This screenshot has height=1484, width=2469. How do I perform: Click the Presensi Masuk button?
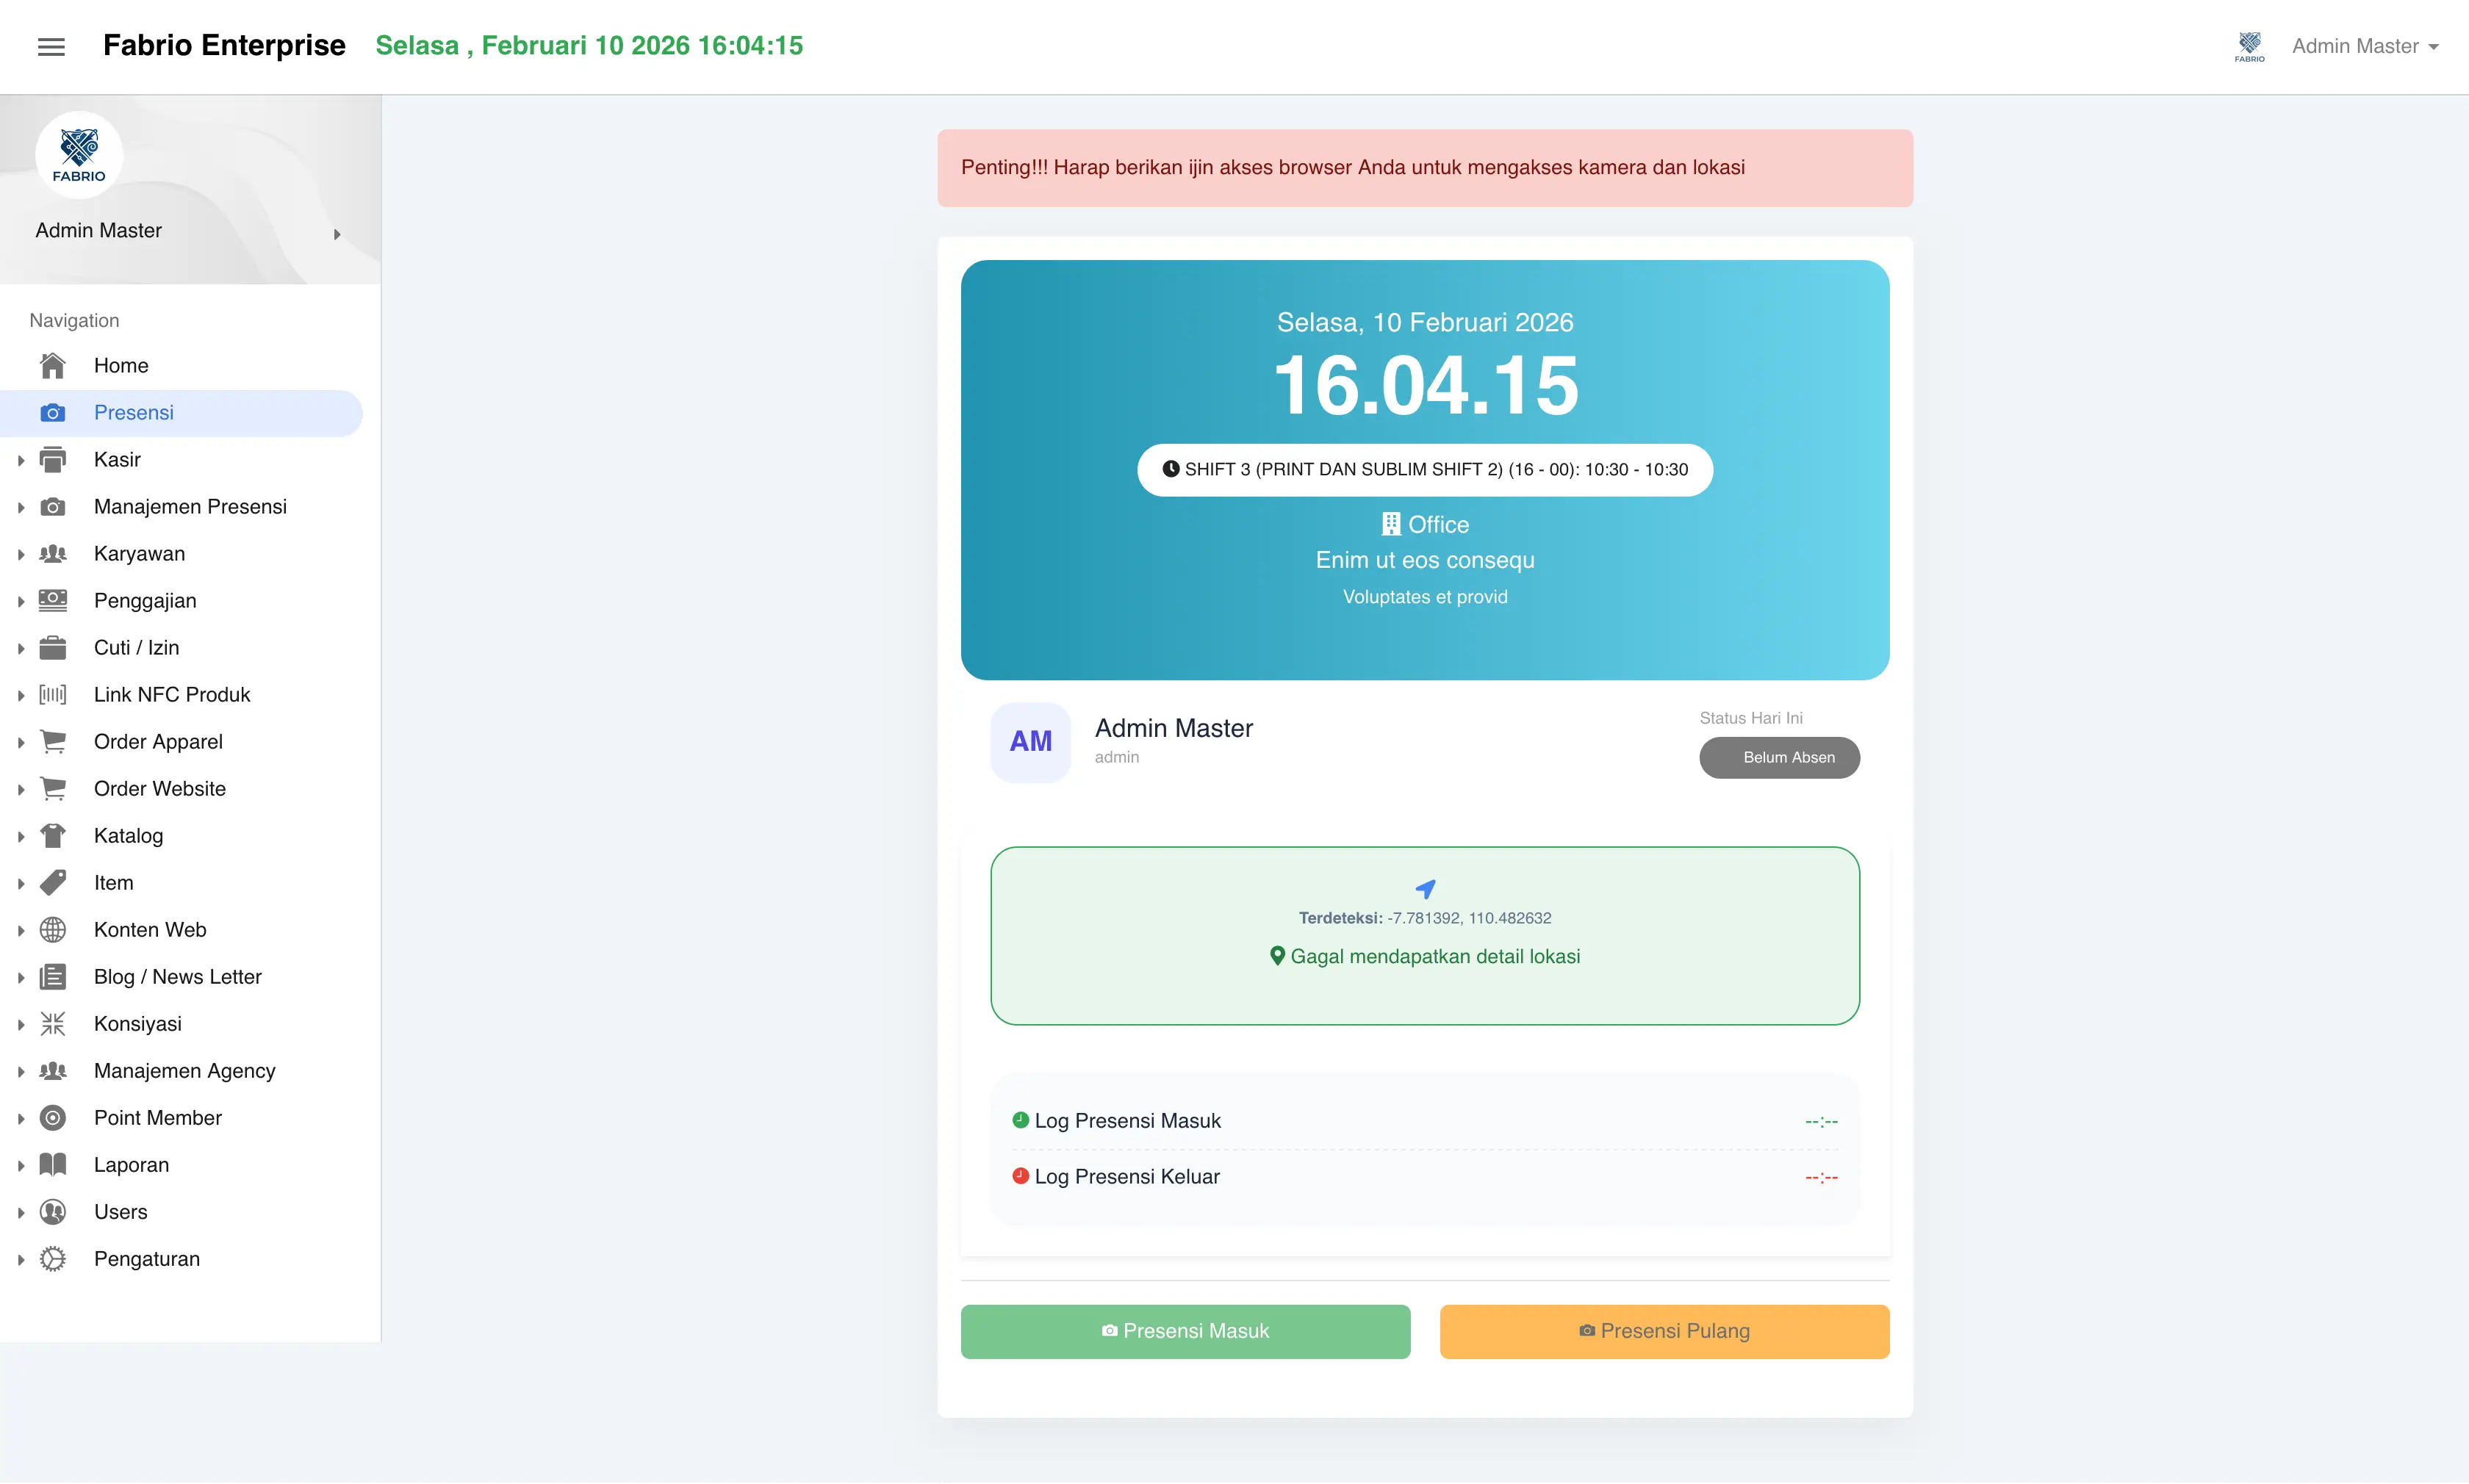click(x=1185, y=1331)
